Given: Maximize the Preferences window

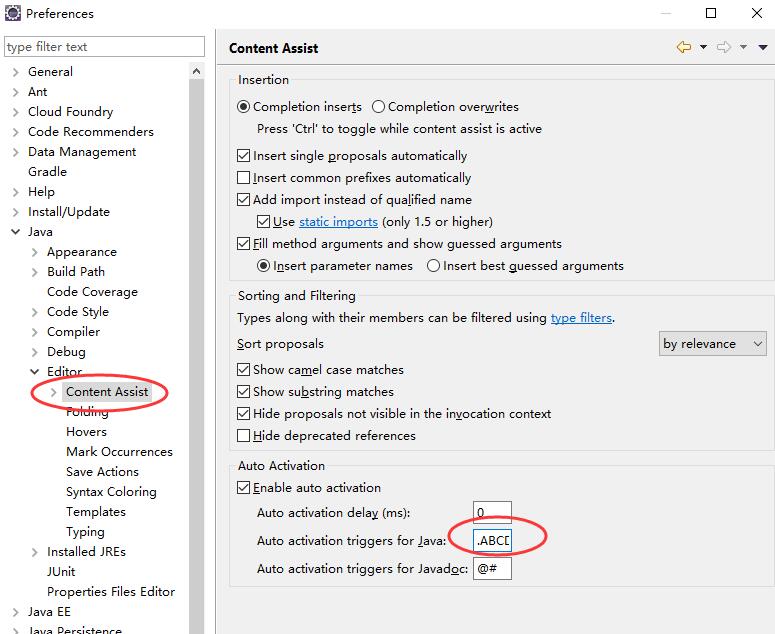Looking at the screenshot, I should point(711,13).
